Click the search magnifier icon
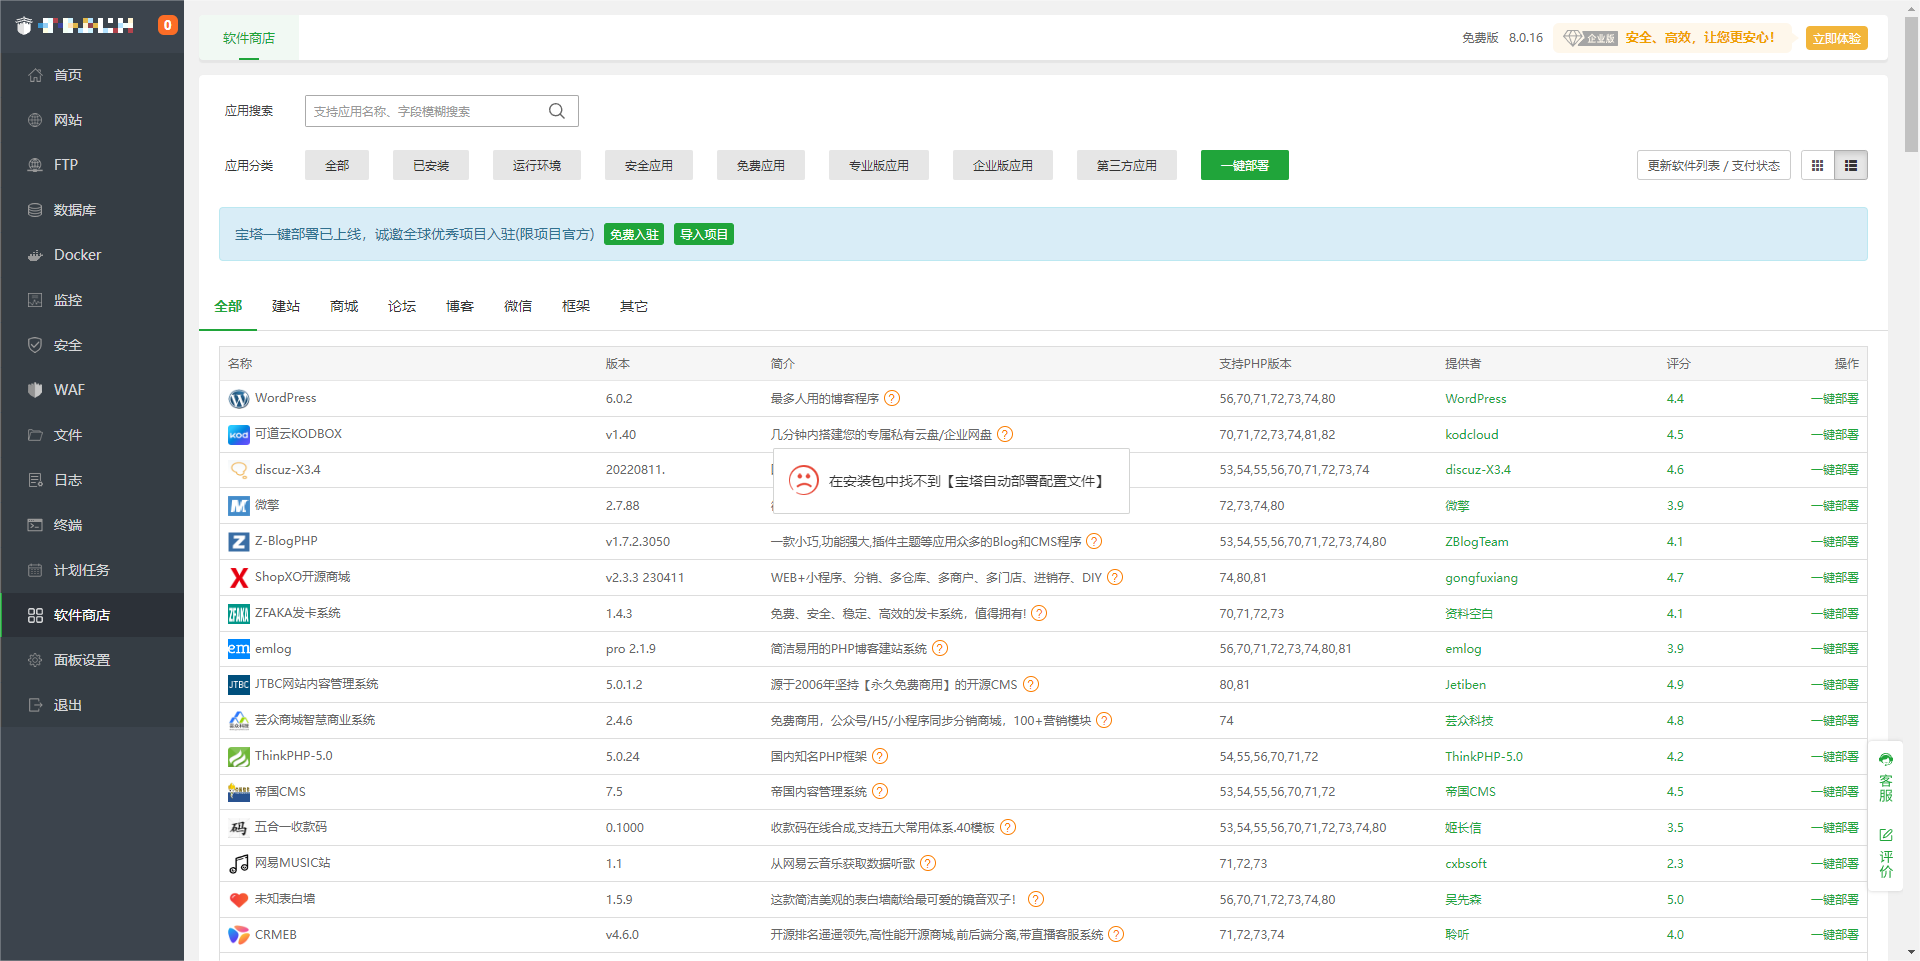 point(557,111)
